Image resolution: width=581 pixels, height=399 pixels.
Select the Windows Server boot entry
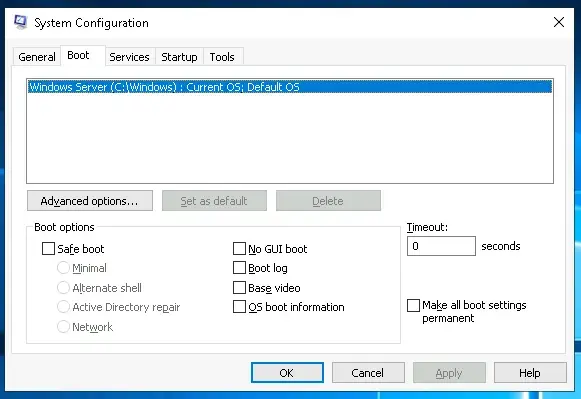coord(290,87)
